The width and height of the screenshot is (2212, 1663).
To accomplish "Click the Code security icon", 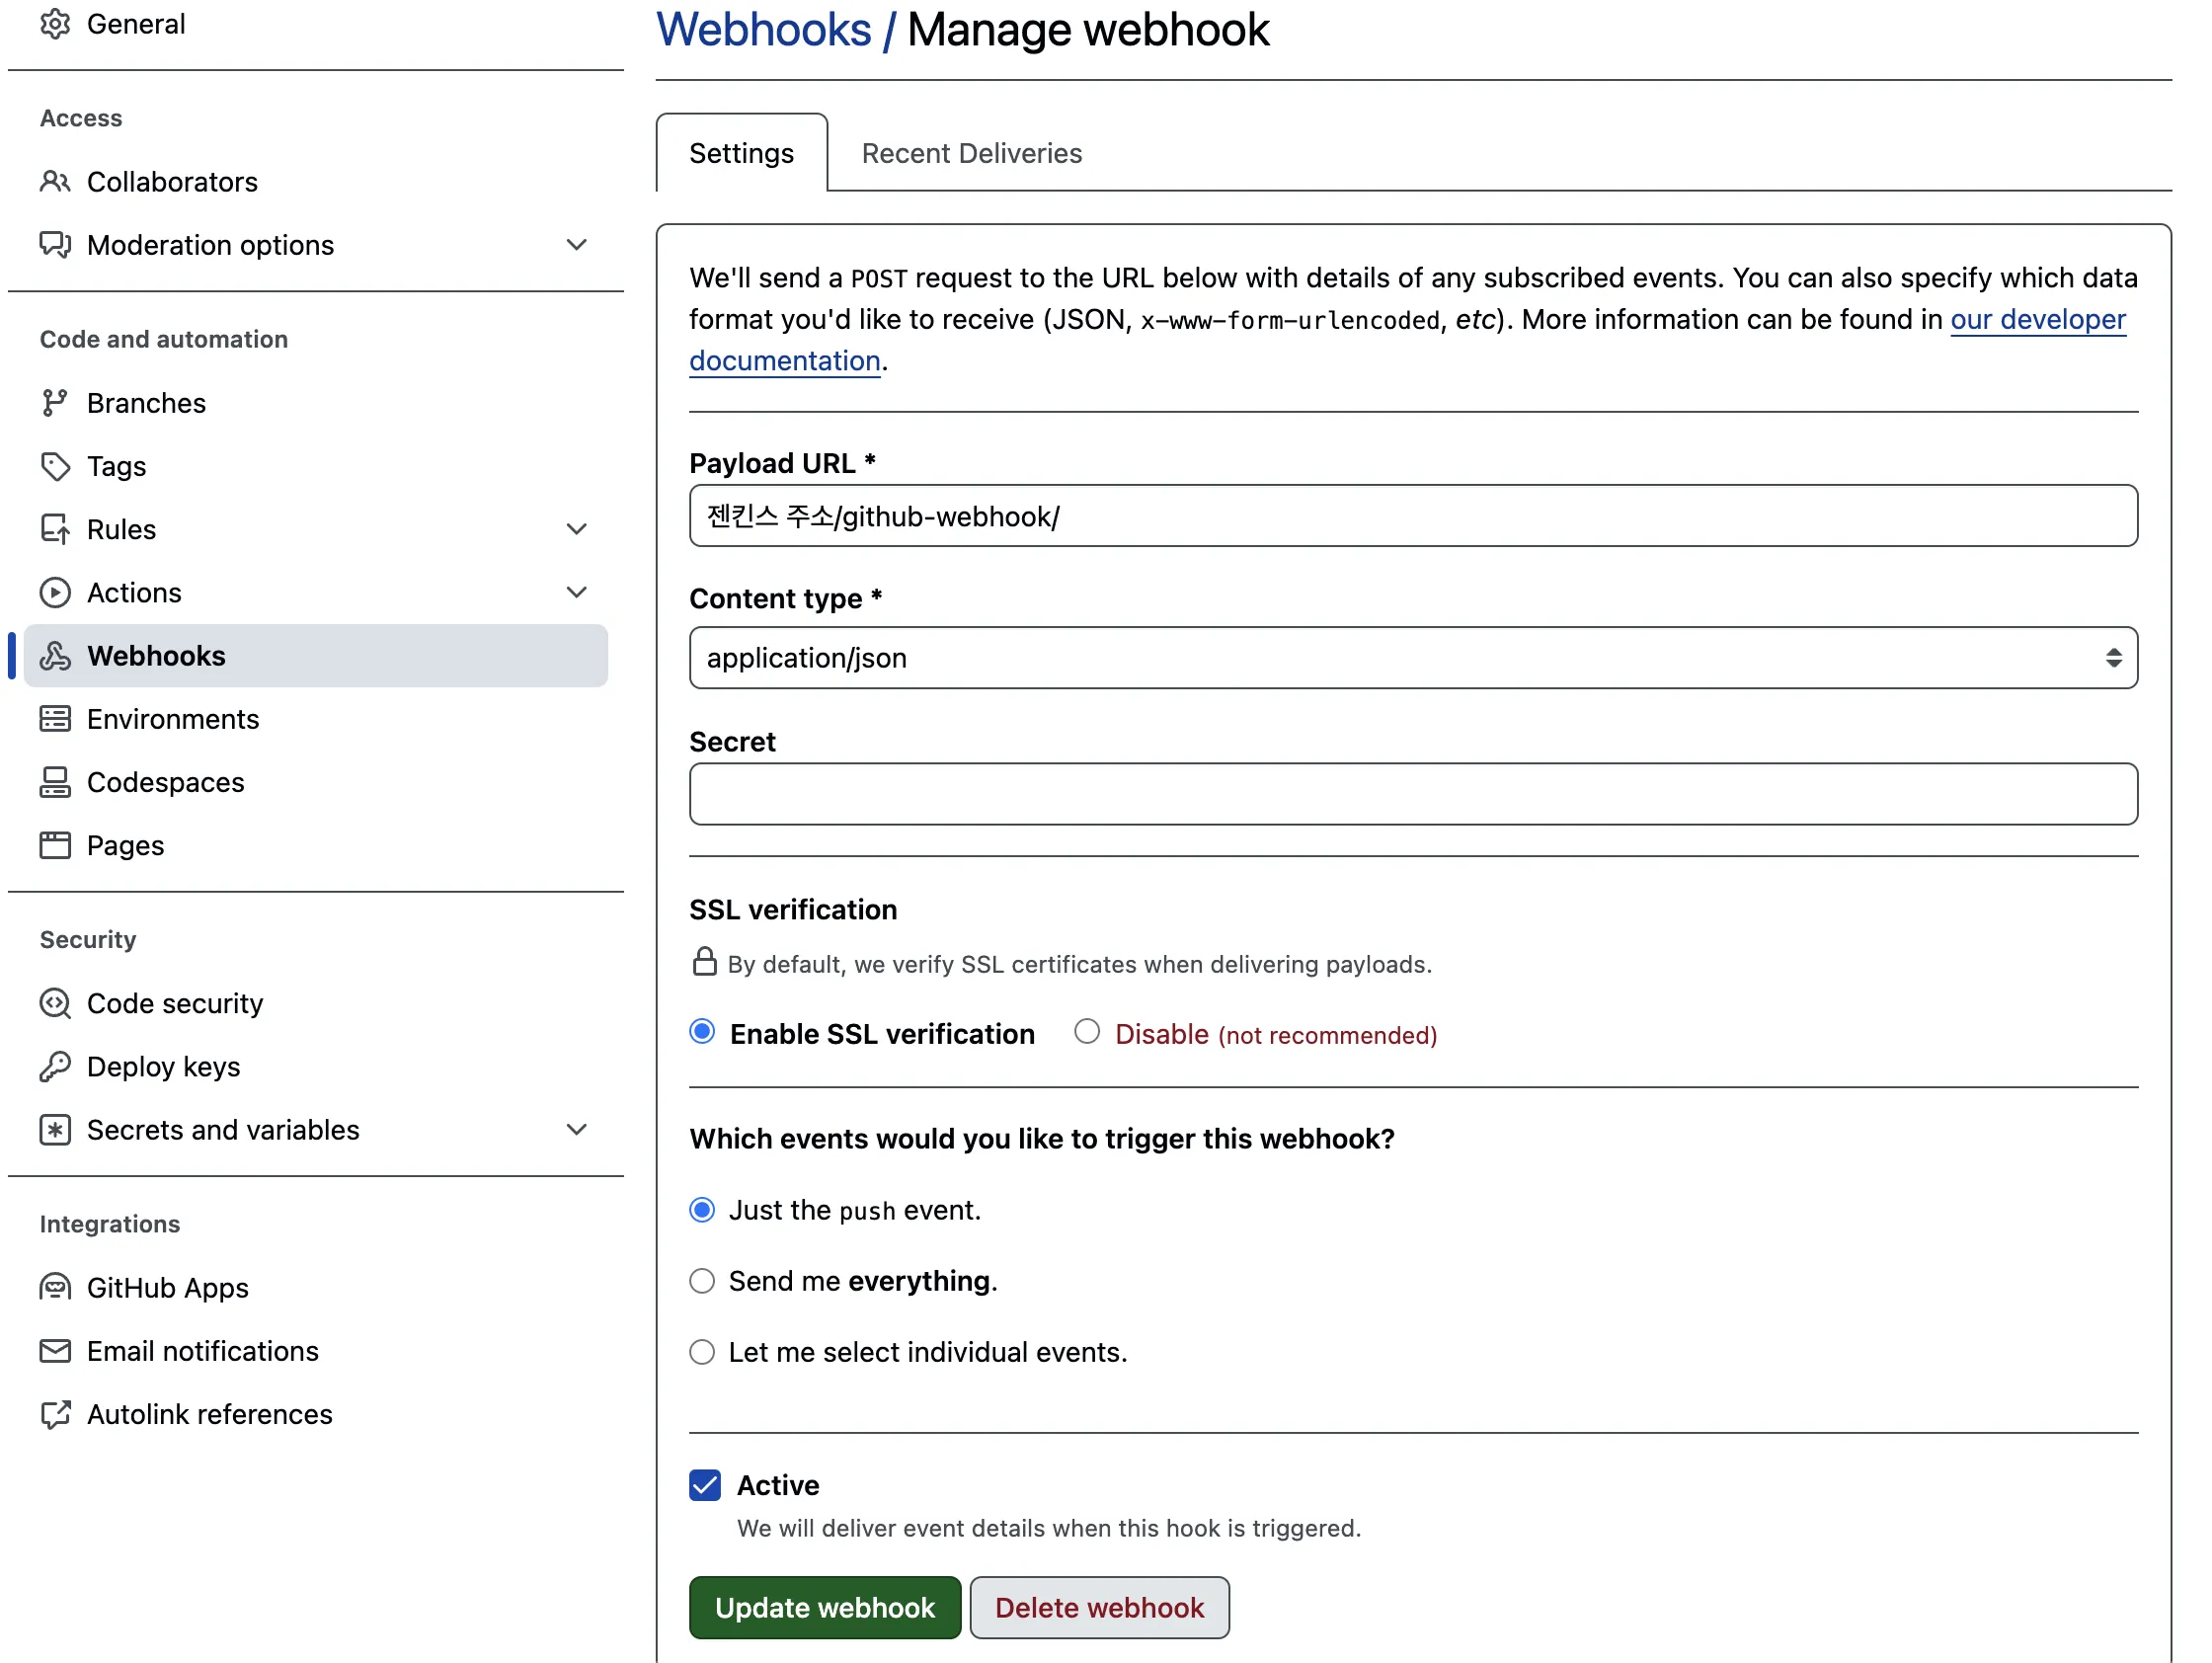I will (x=56, y=1003).
